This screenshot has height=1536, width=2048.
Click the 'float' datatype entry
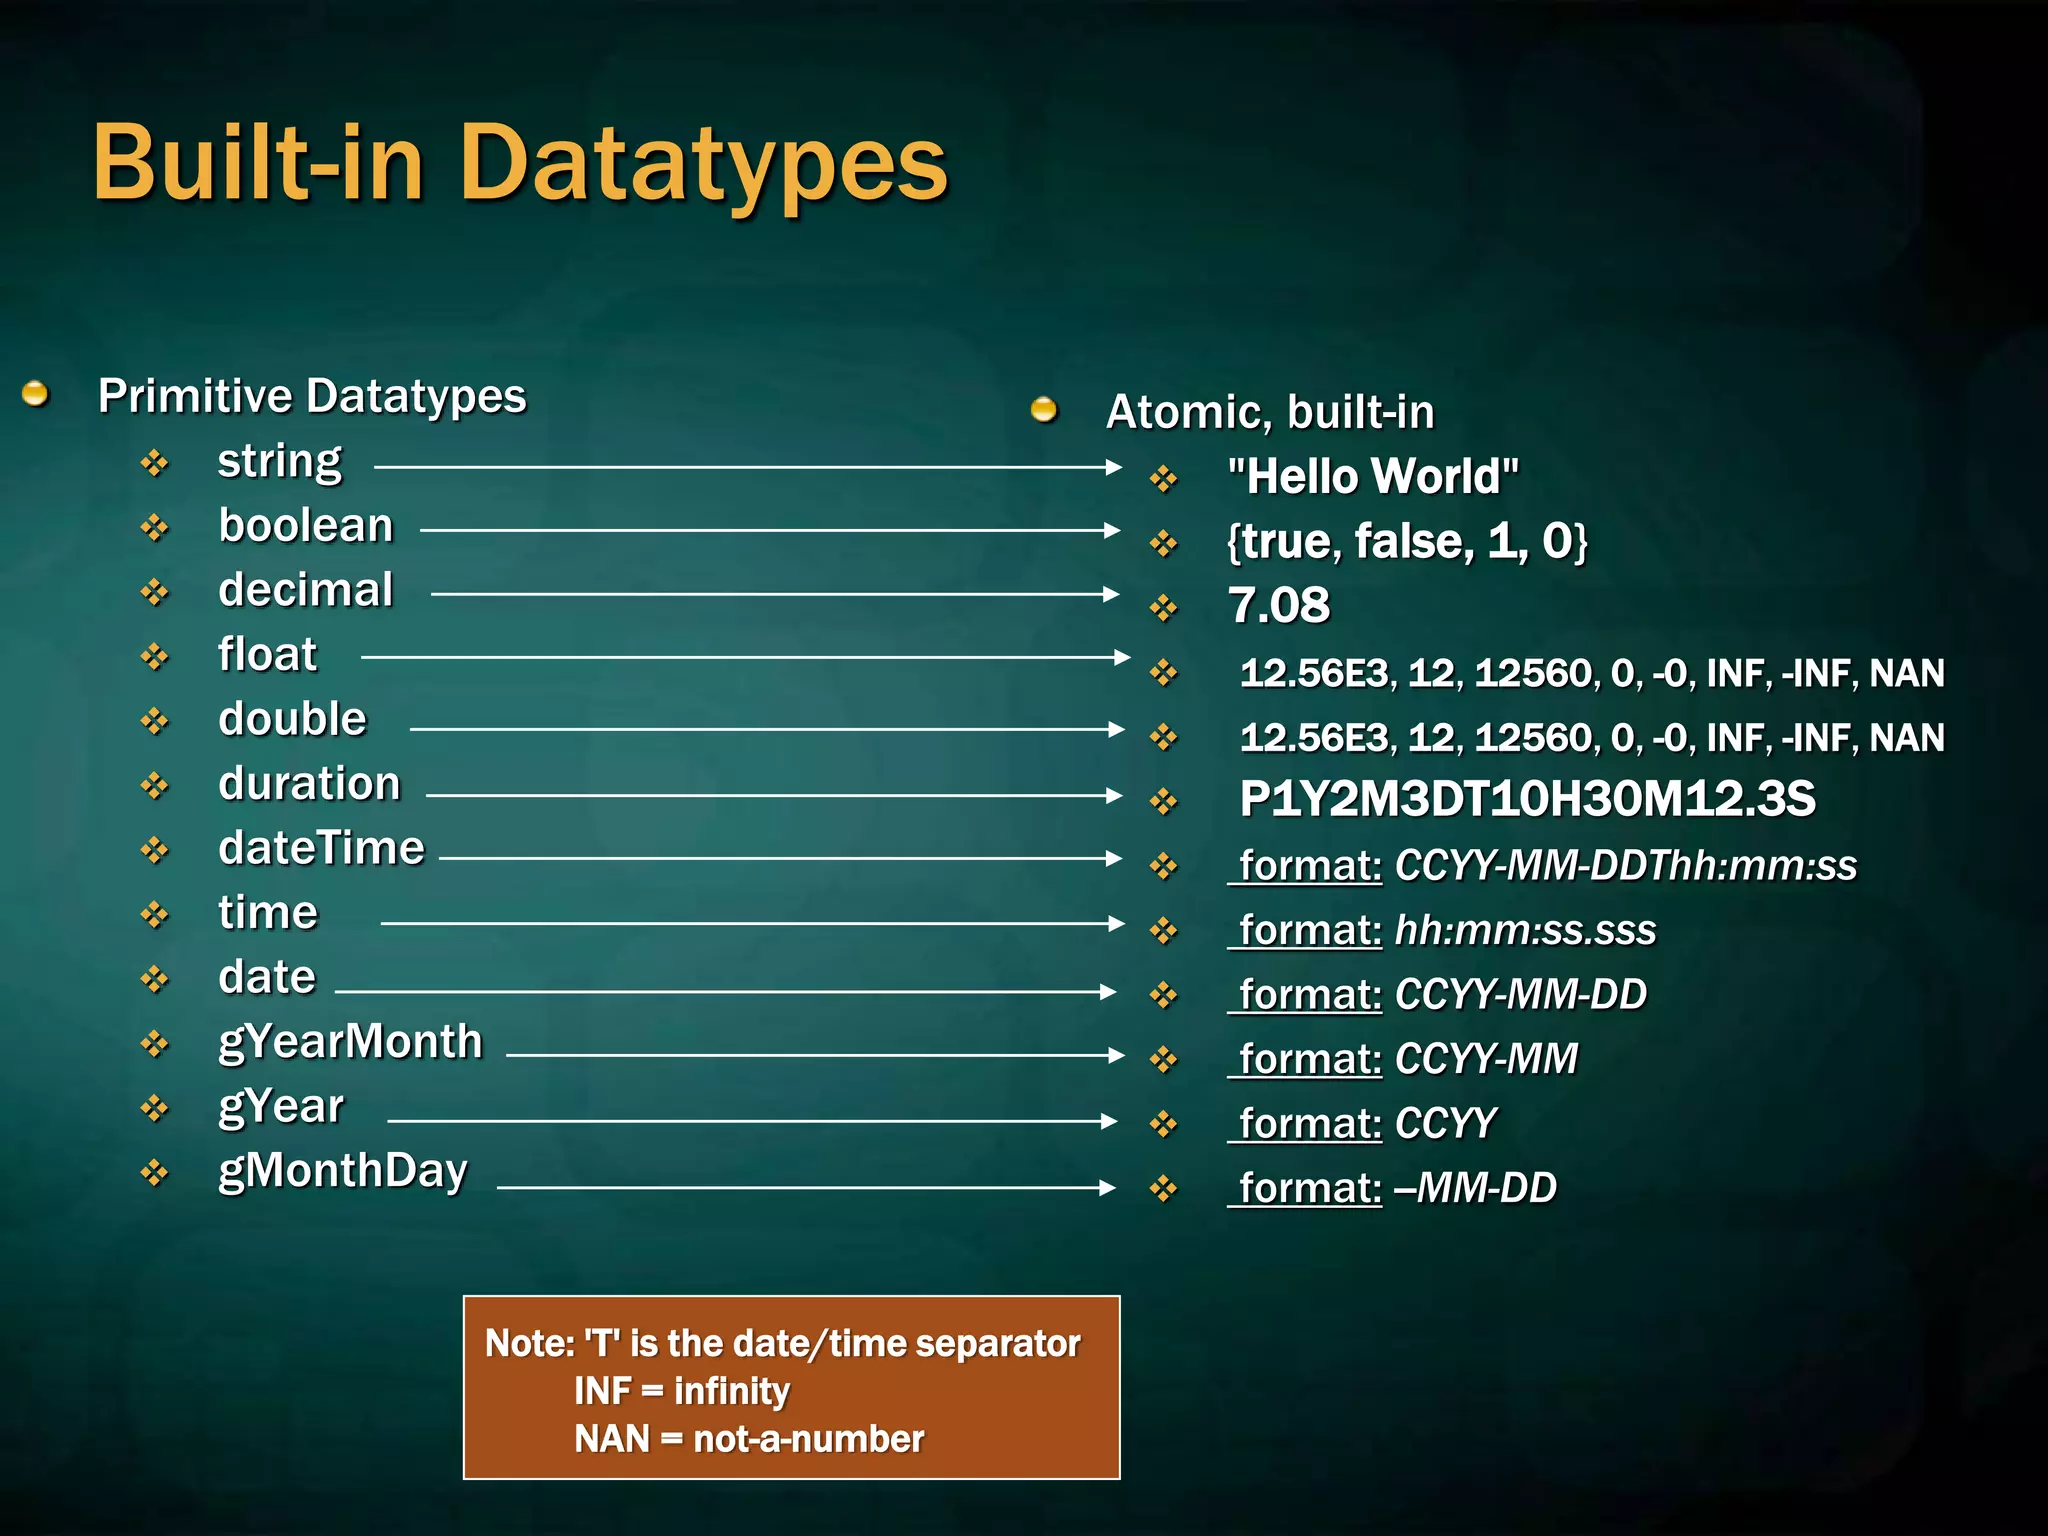point(267,655)
